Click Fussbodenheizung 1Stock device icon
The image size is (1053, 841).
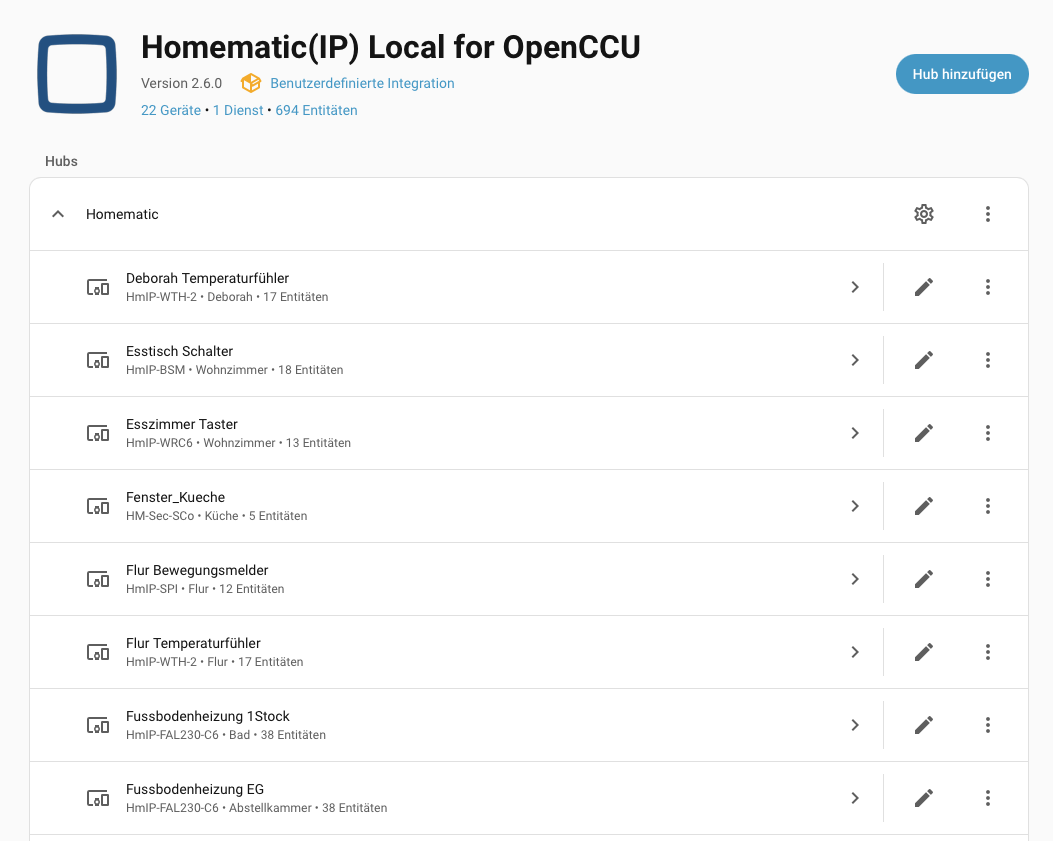98,725
